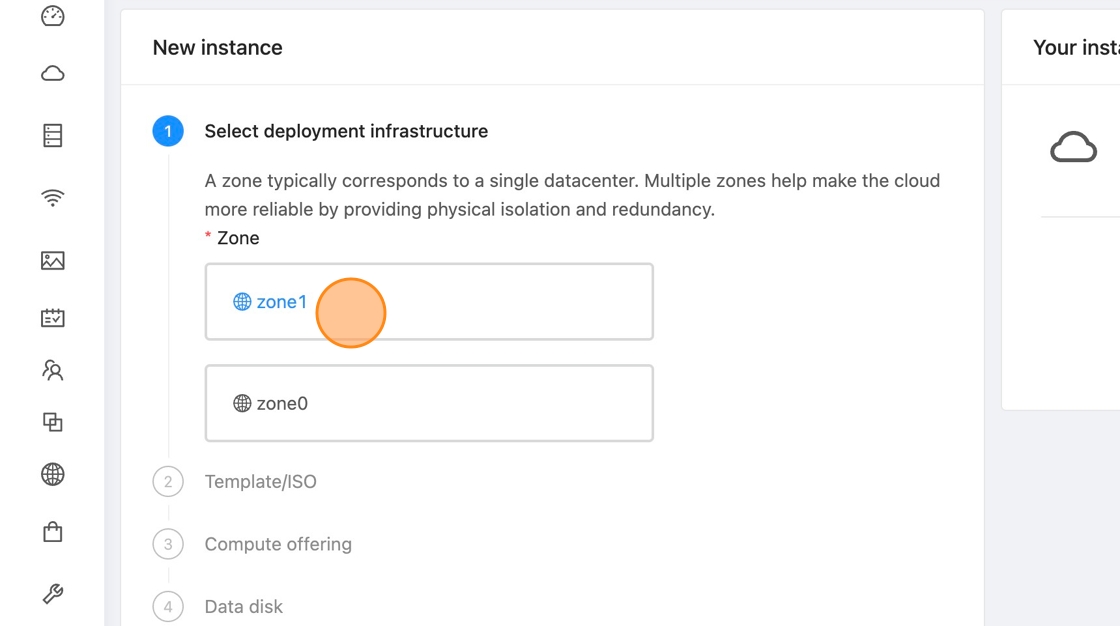Open the overlapping squares icon in sidebar

pos(53,422)
